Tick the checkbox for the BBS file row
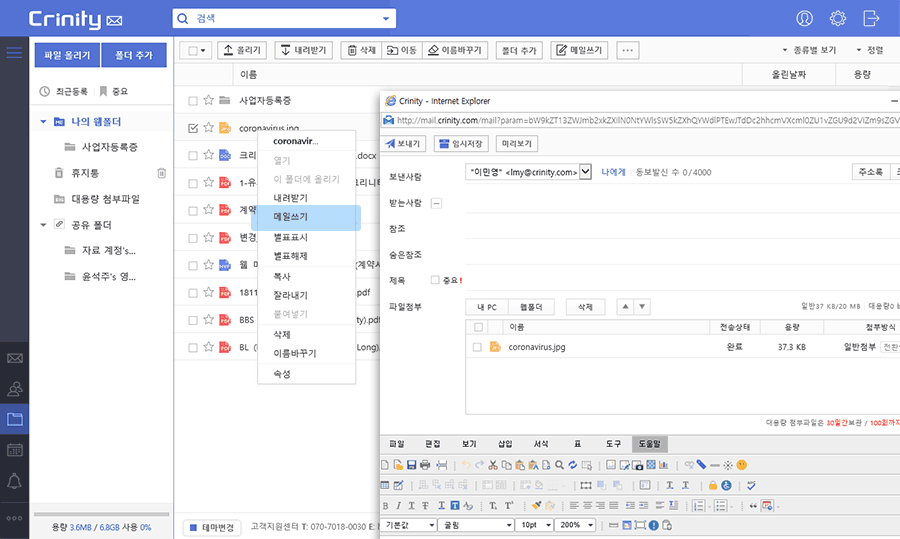This screenshot has height=539, width=900. pyautogui.click(x=193, y=320)
